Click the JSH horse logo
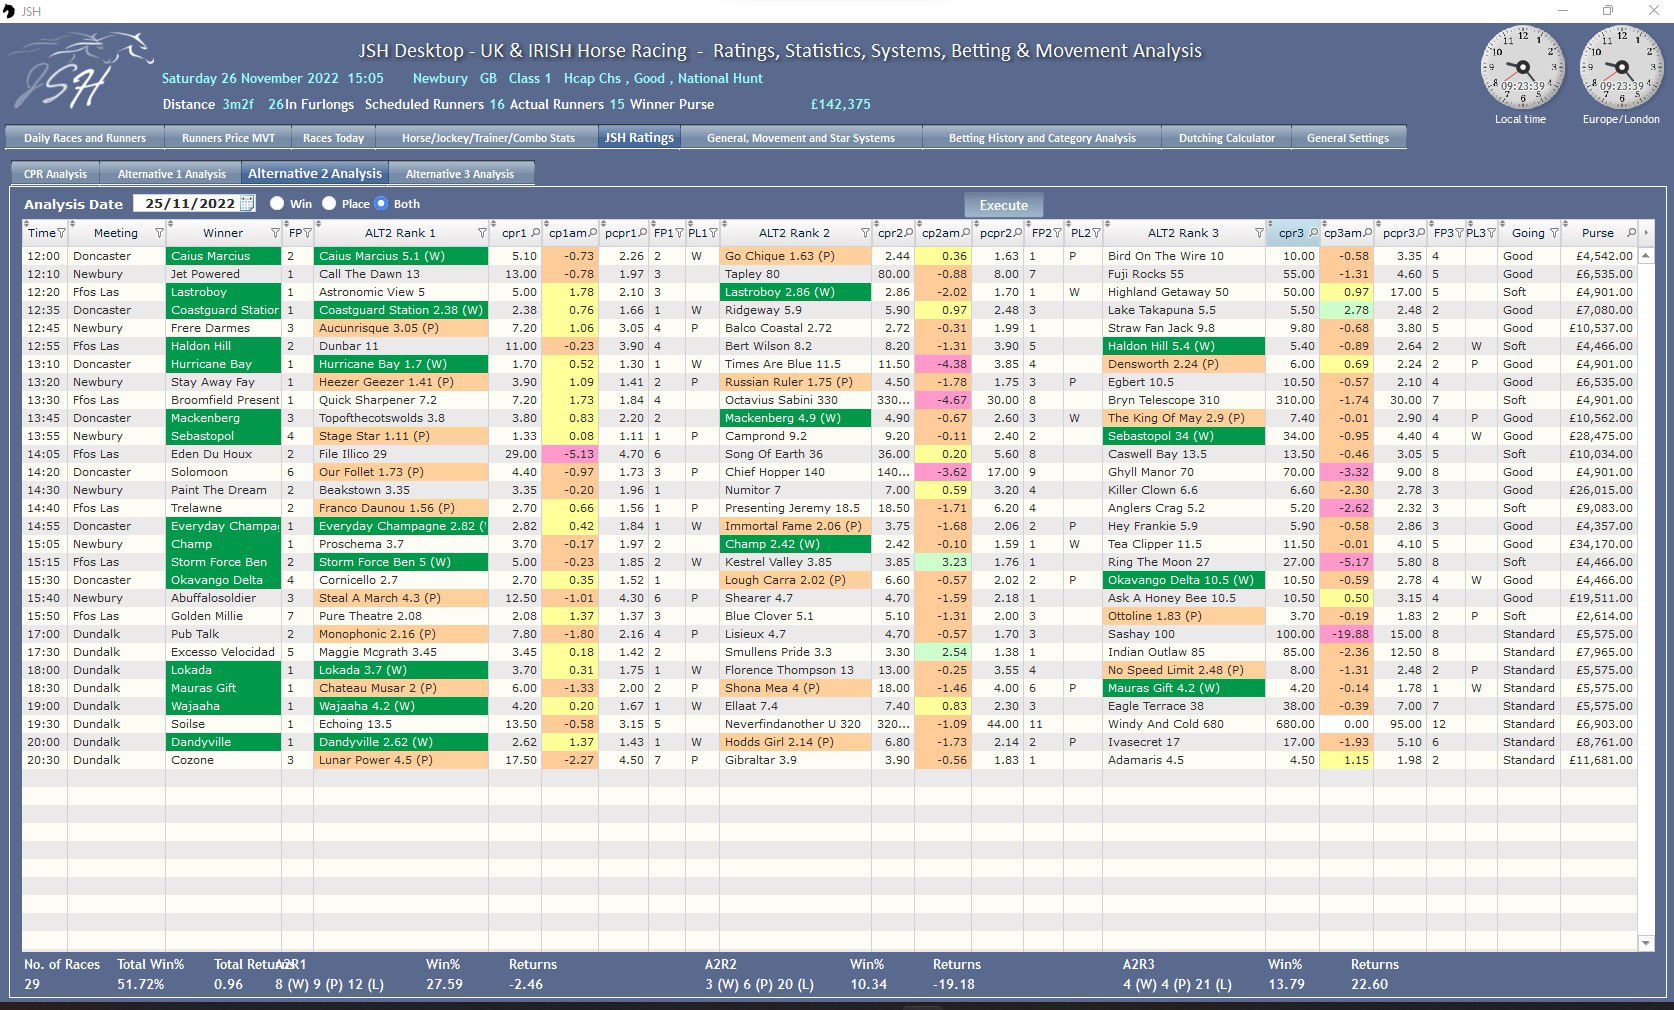This screenshot has width=1674, height=1010. 82,70
